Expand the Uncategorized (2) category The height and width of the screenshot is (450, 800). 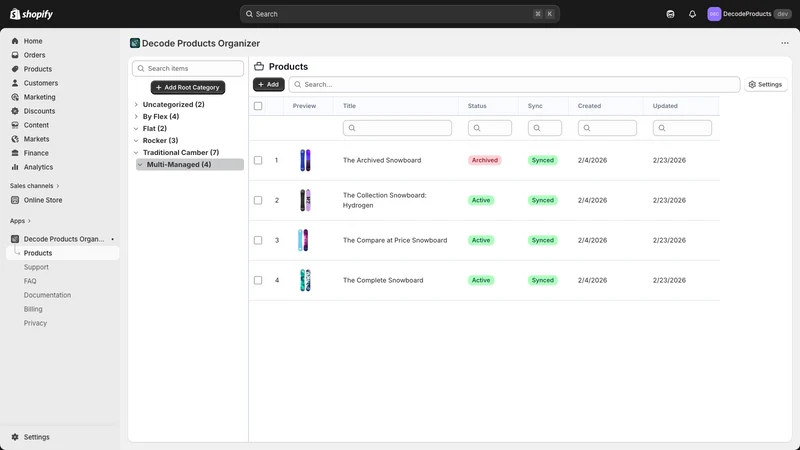[136, 105]
